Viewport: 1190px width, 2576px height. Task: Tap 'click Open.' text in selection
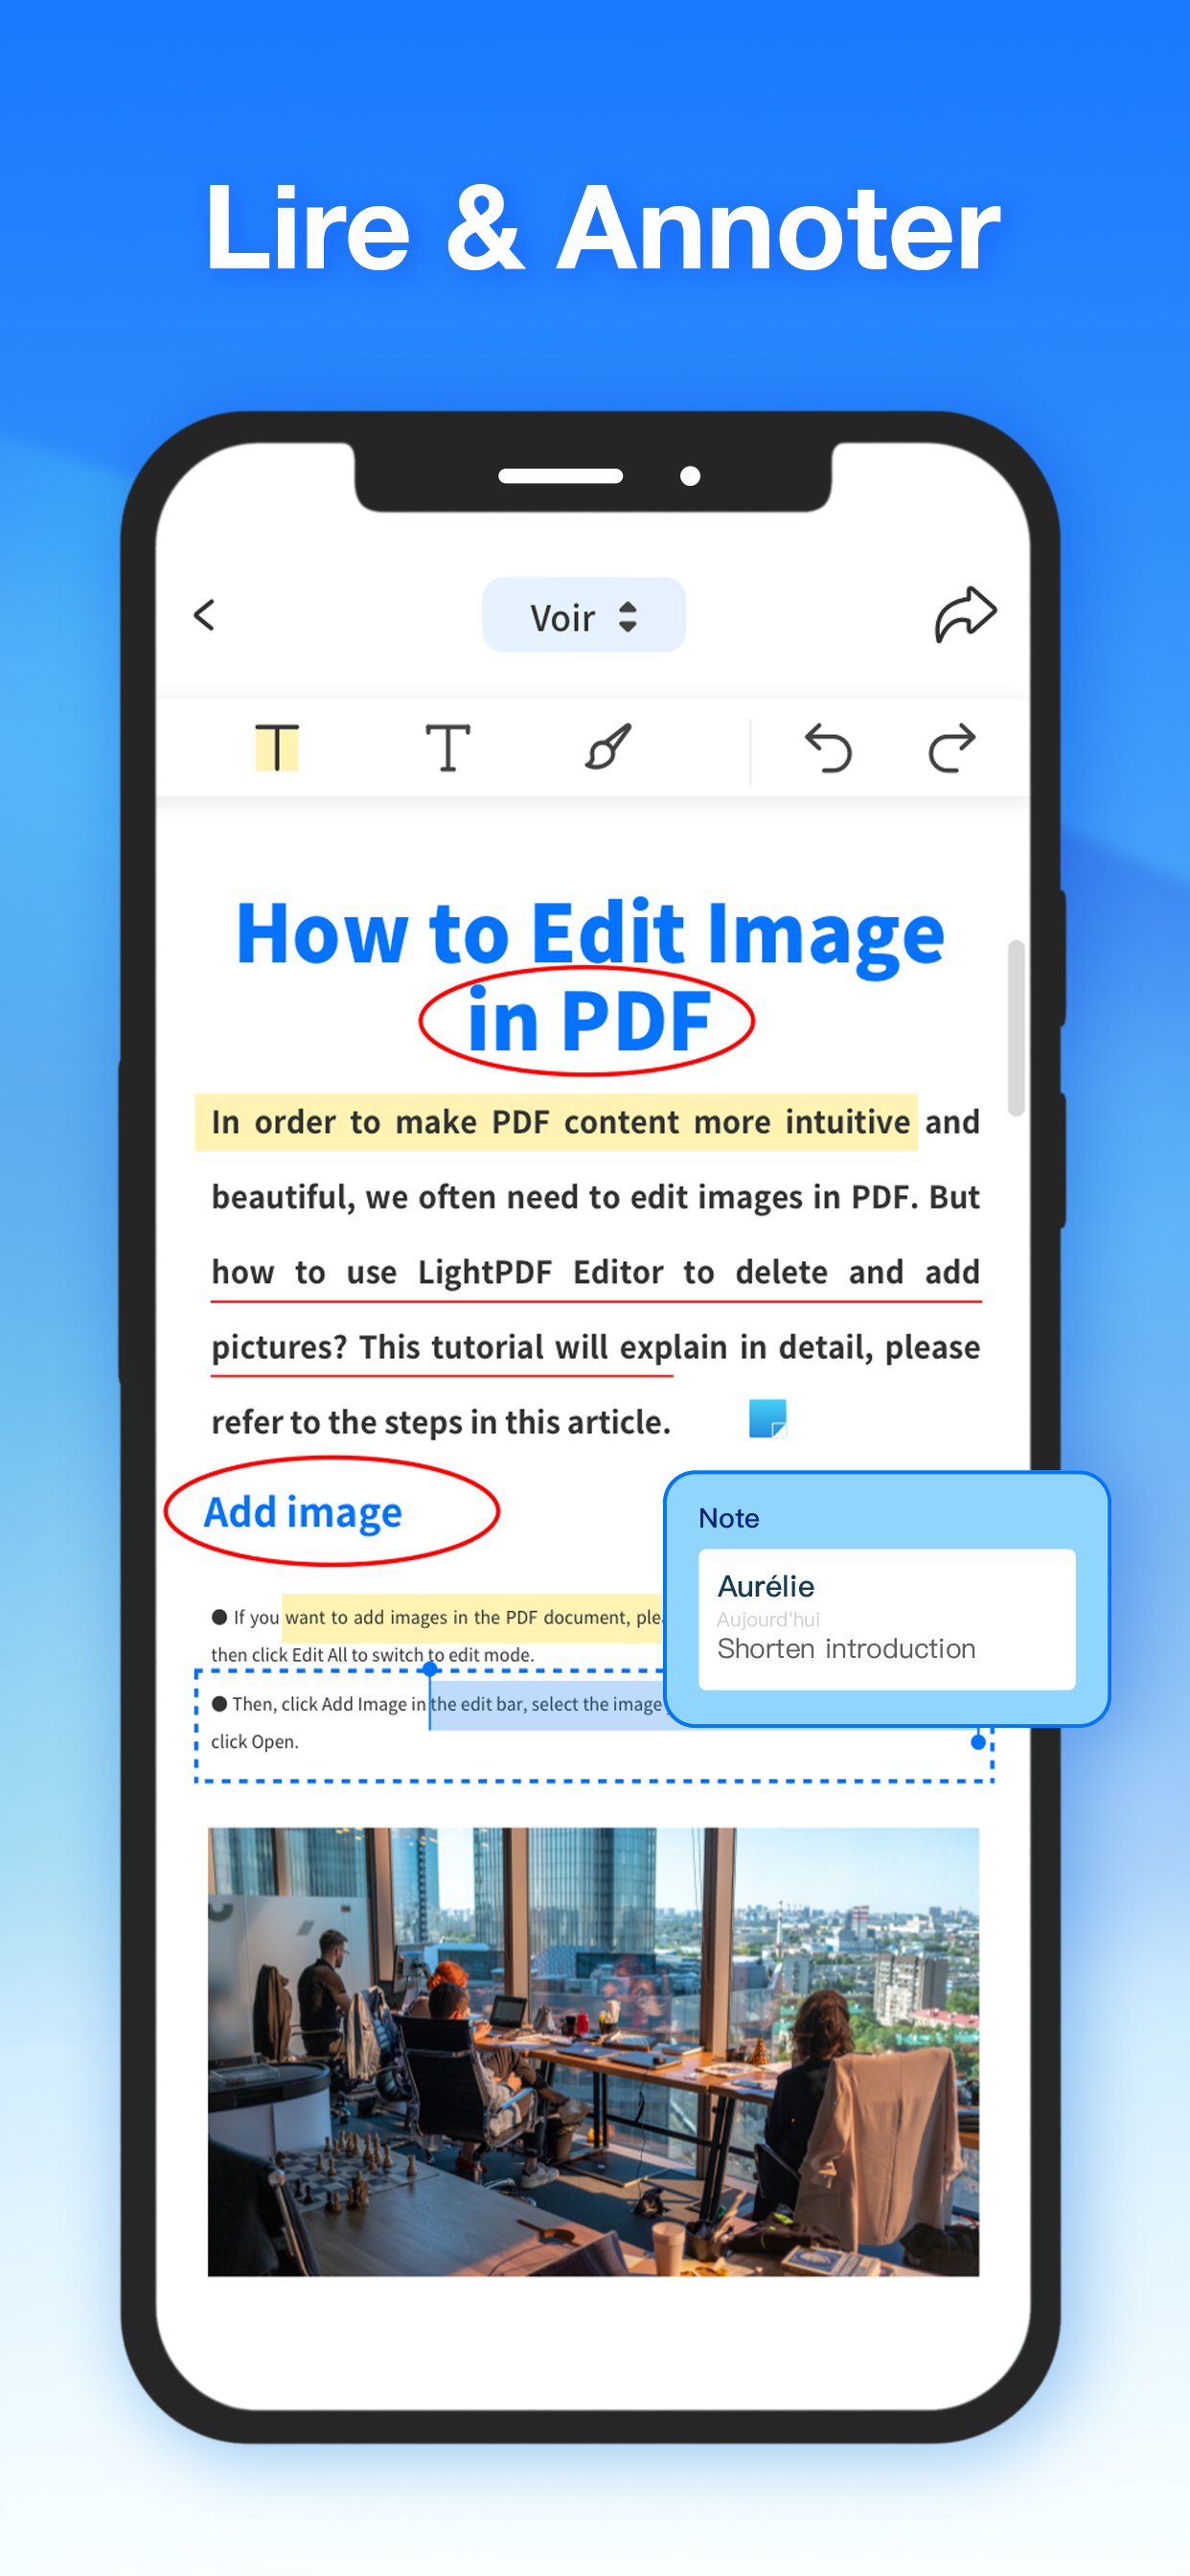tap(255, 1741)
